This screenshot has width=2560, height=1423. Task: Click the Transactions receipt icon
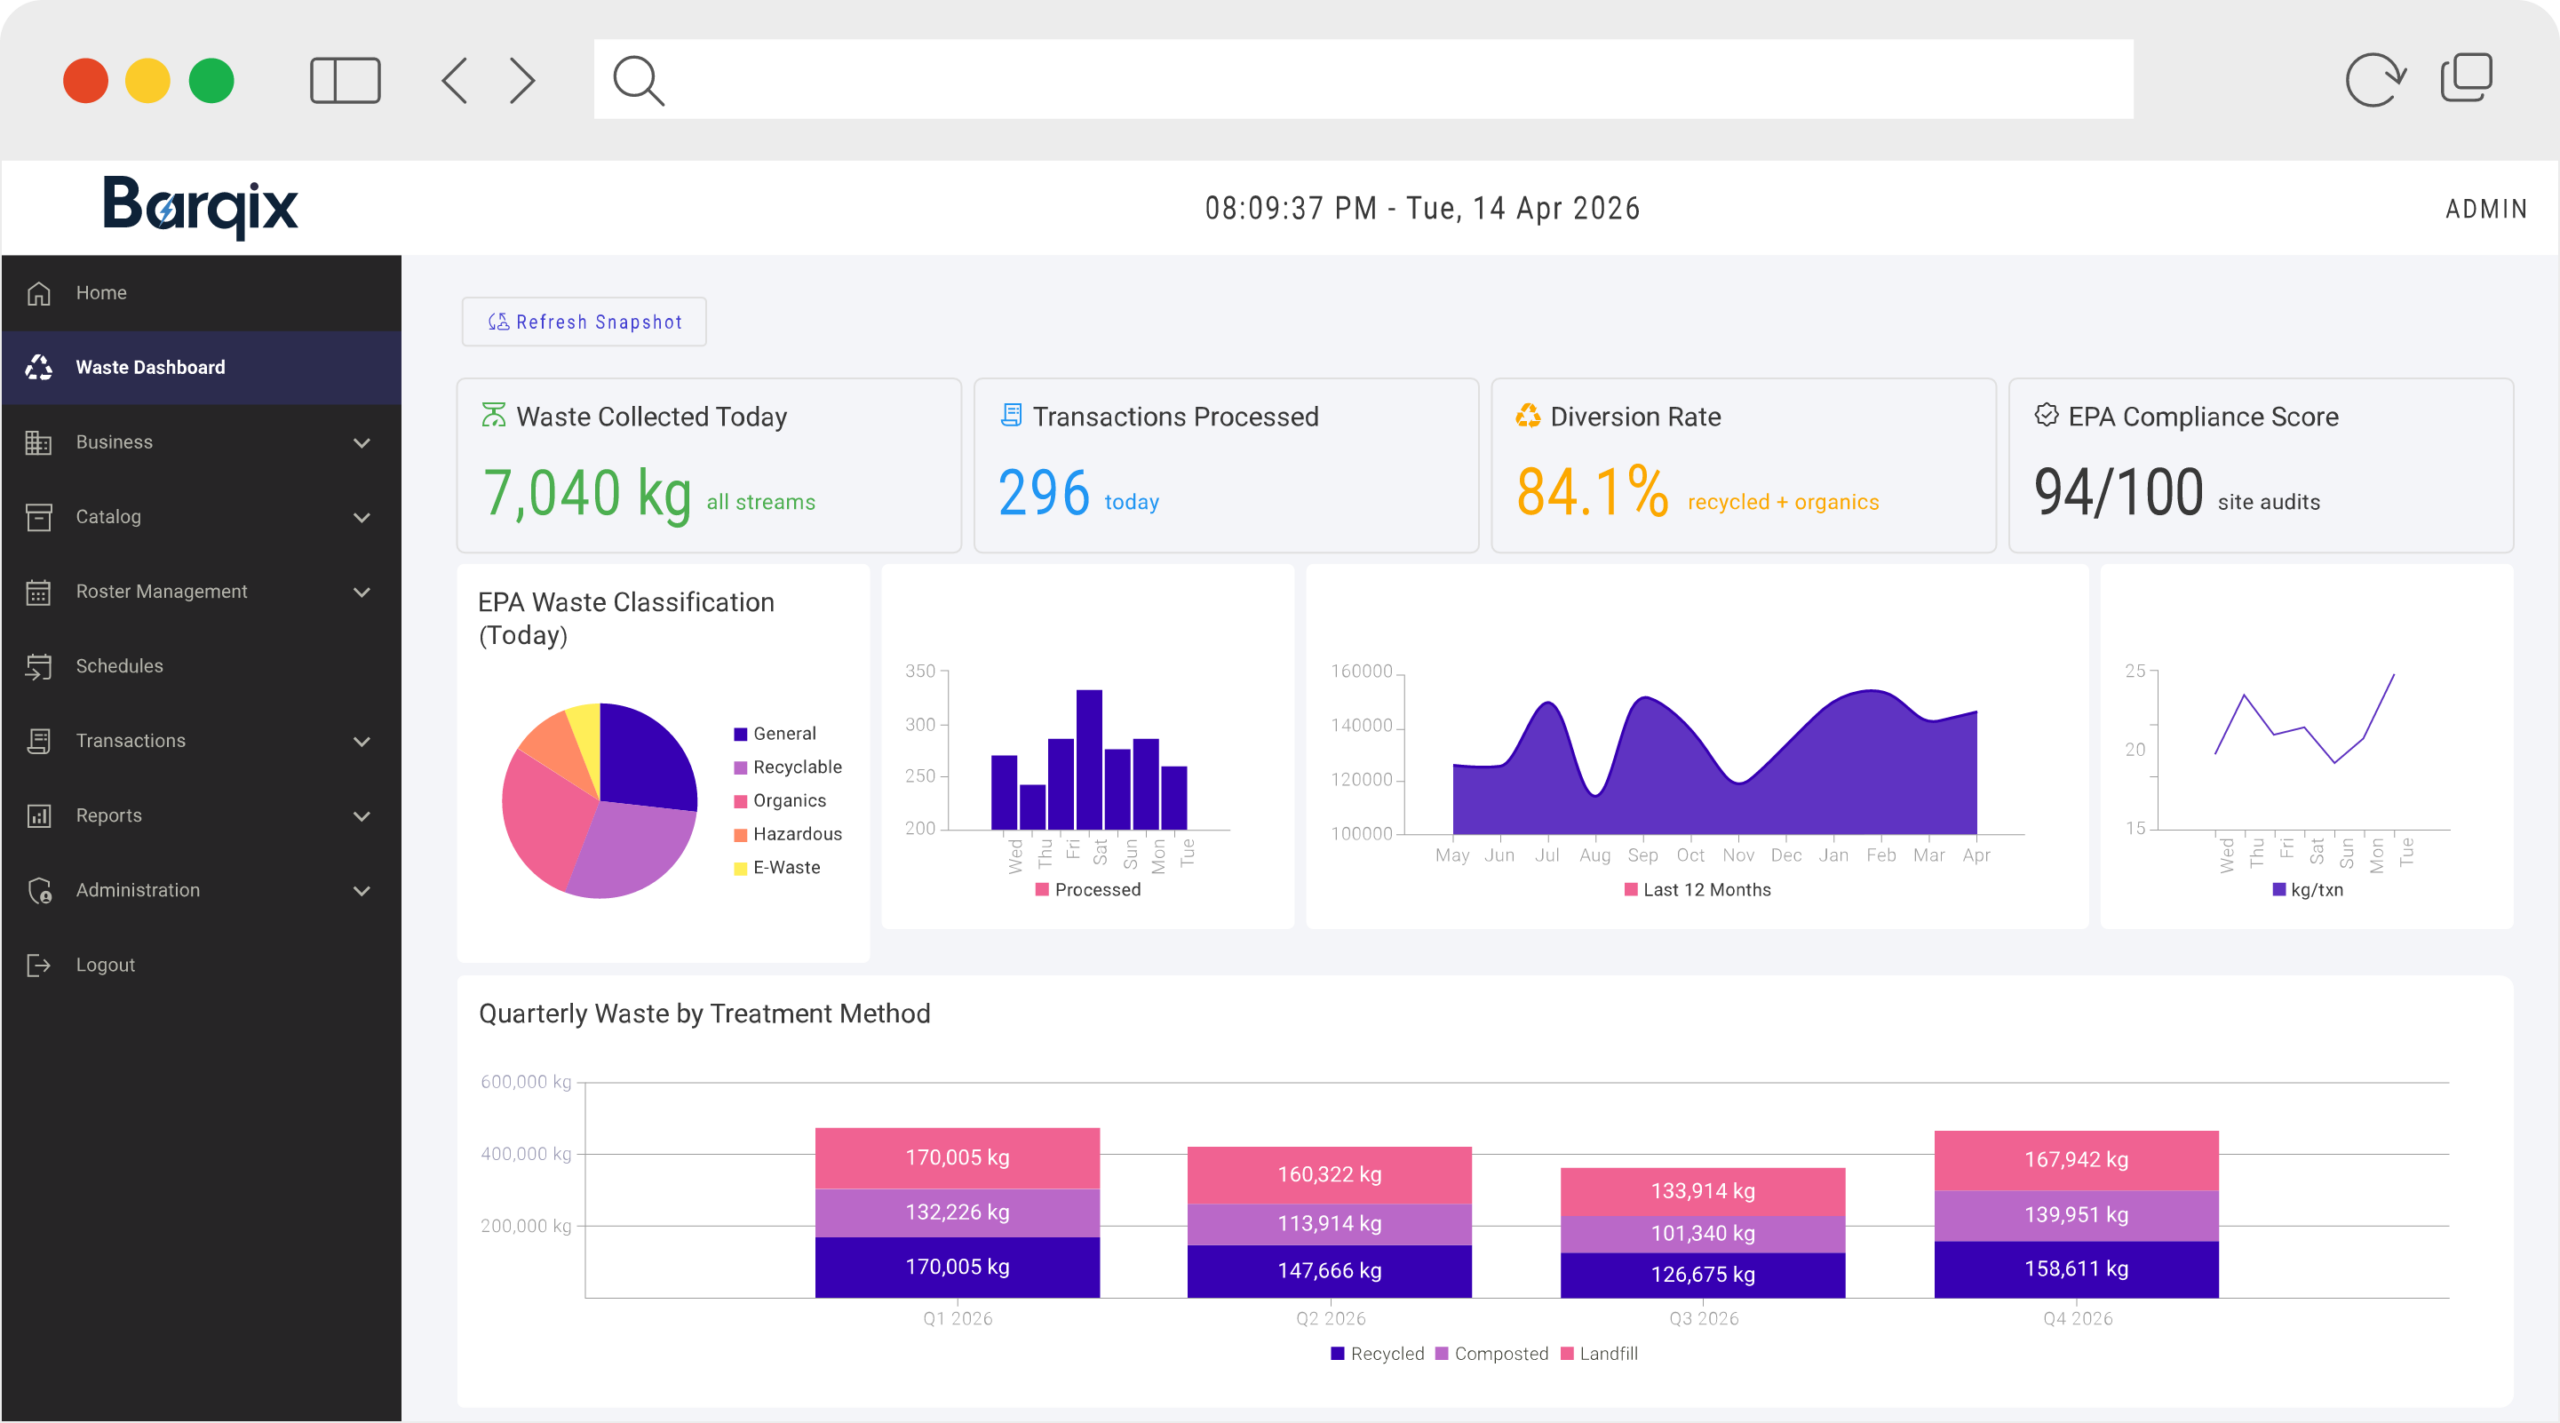pyautogui.click(x=39, y=741)
